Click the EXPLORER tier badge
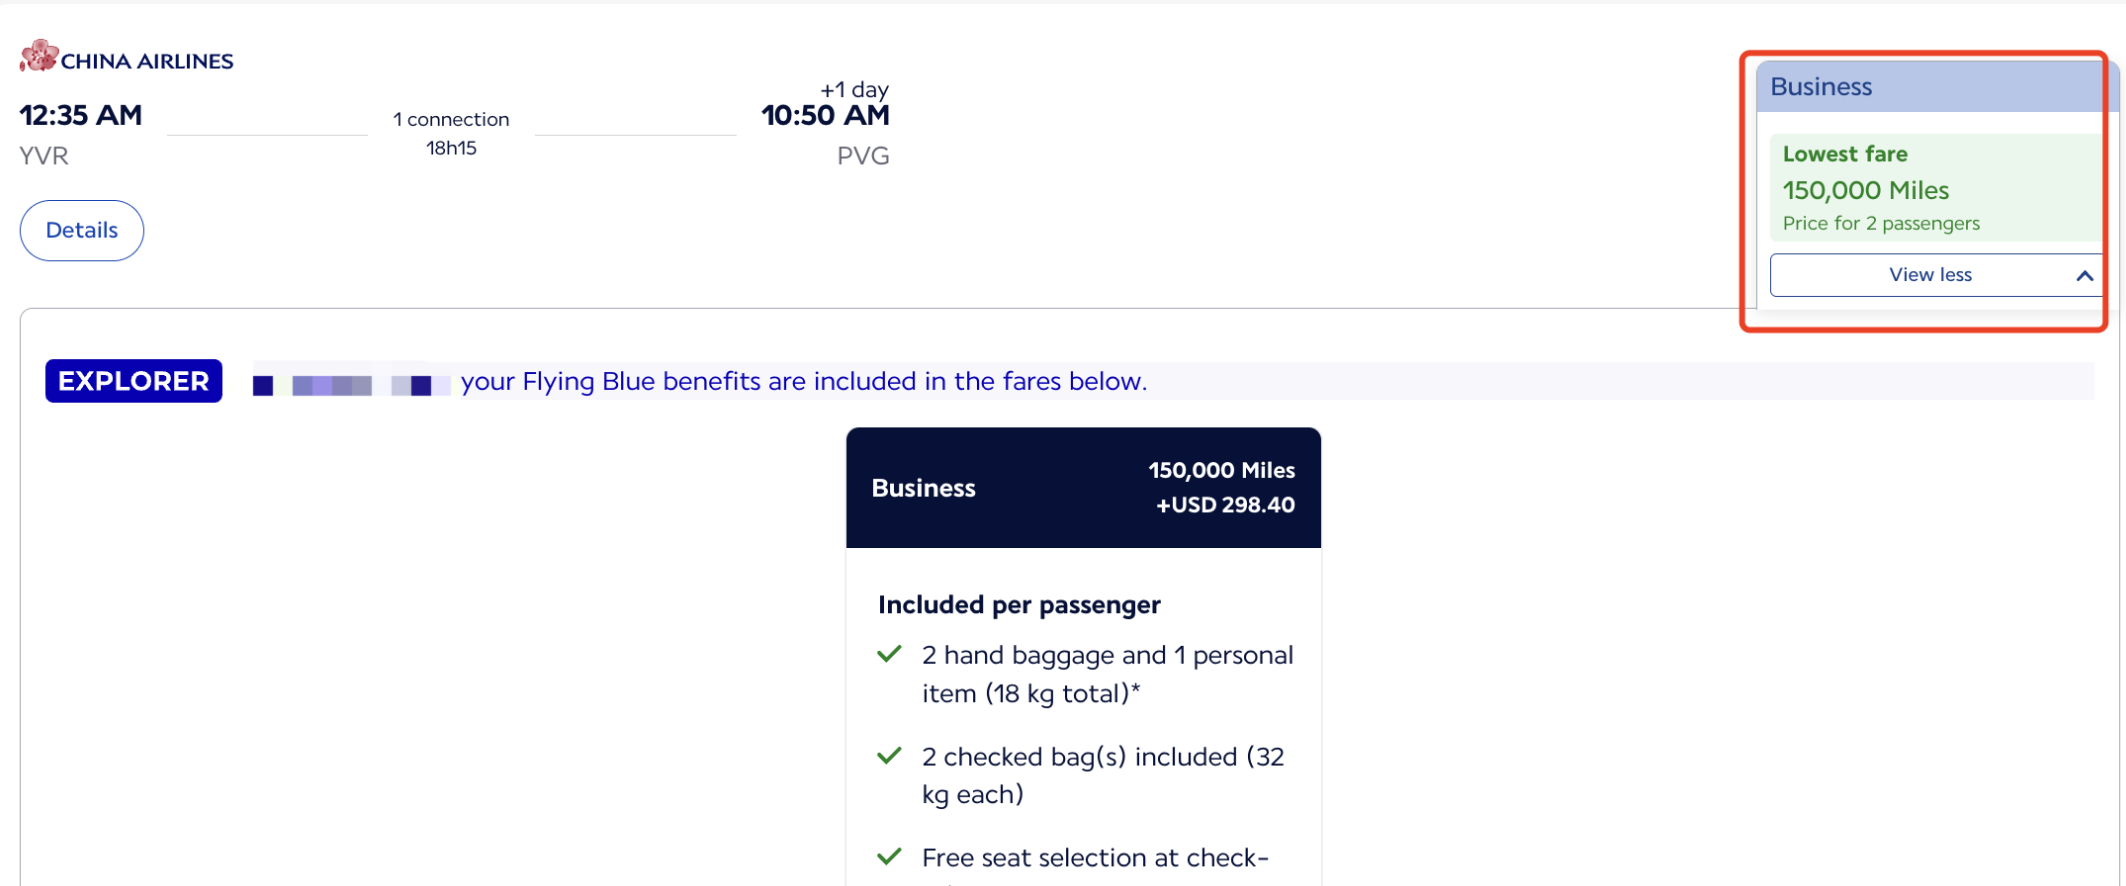 click(133, 381)
